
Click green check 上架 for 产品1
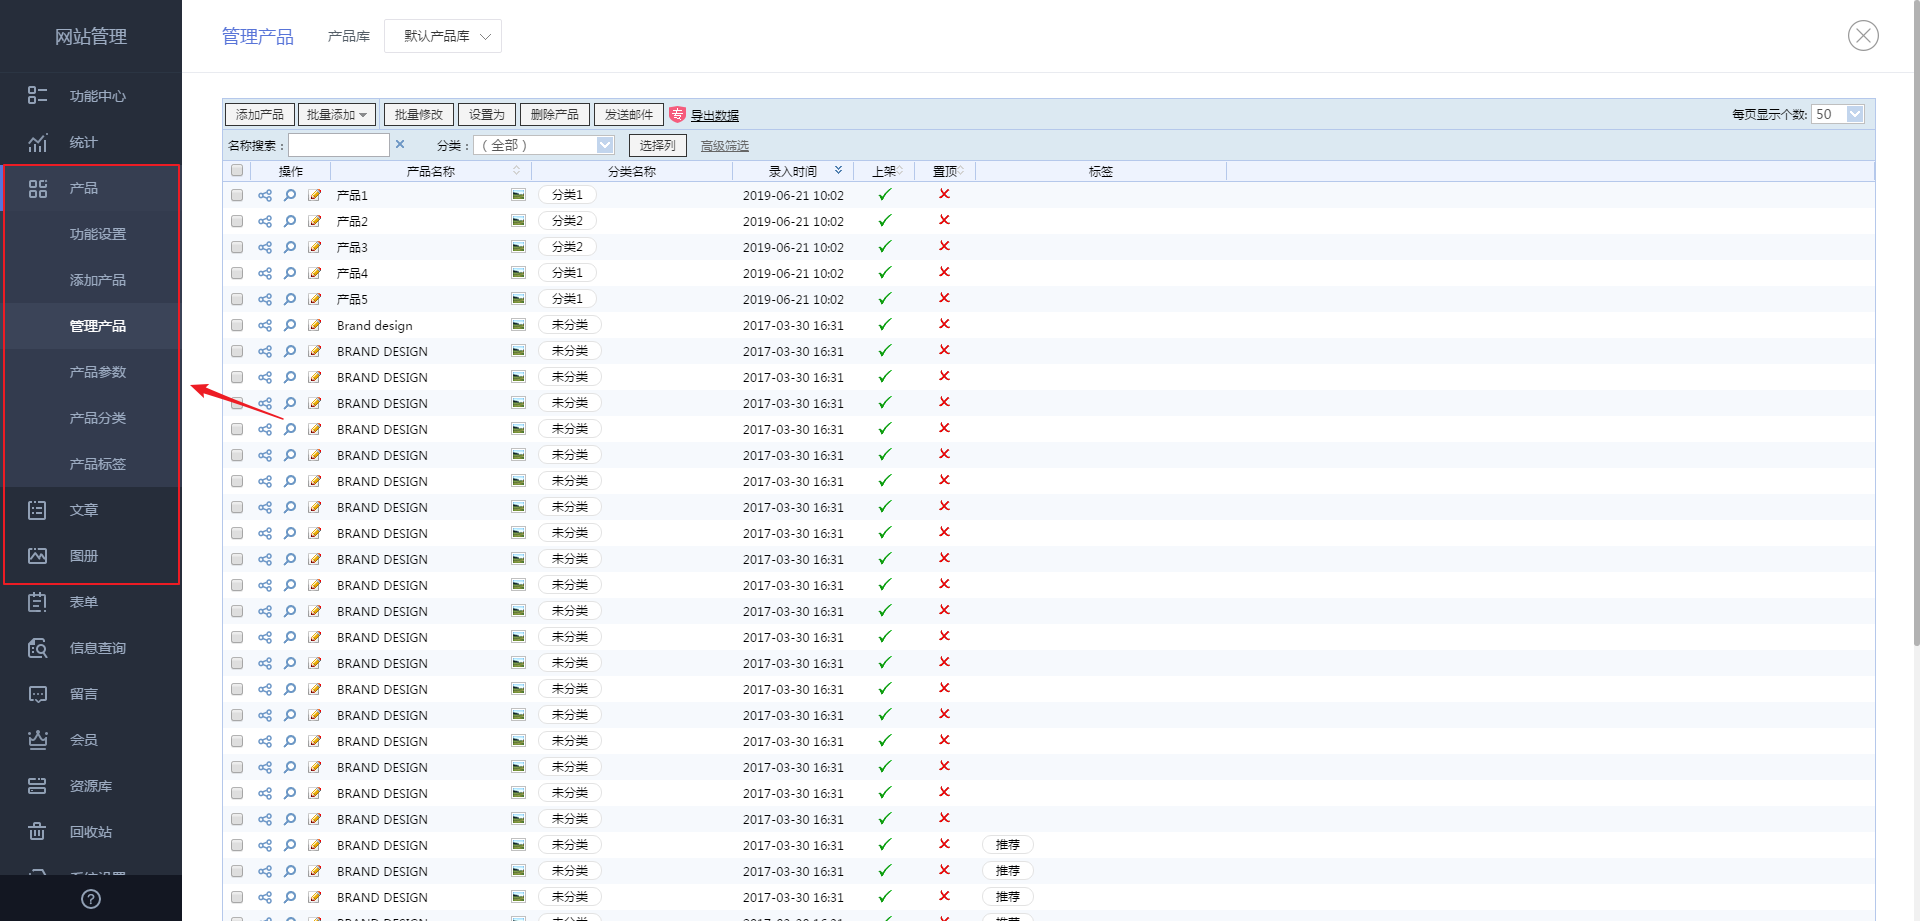[x=885, y=194]
